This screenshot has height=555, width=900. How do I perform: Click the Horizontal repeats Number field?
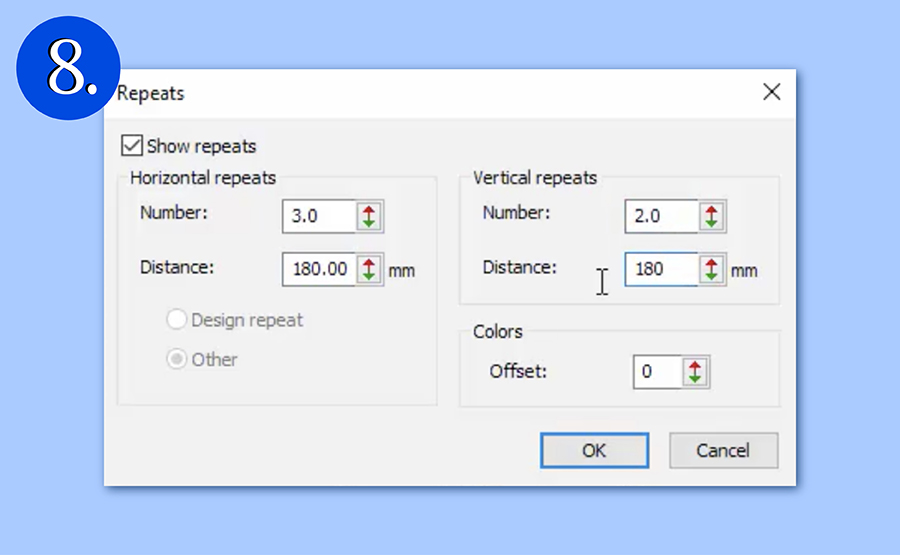(318, 216)
